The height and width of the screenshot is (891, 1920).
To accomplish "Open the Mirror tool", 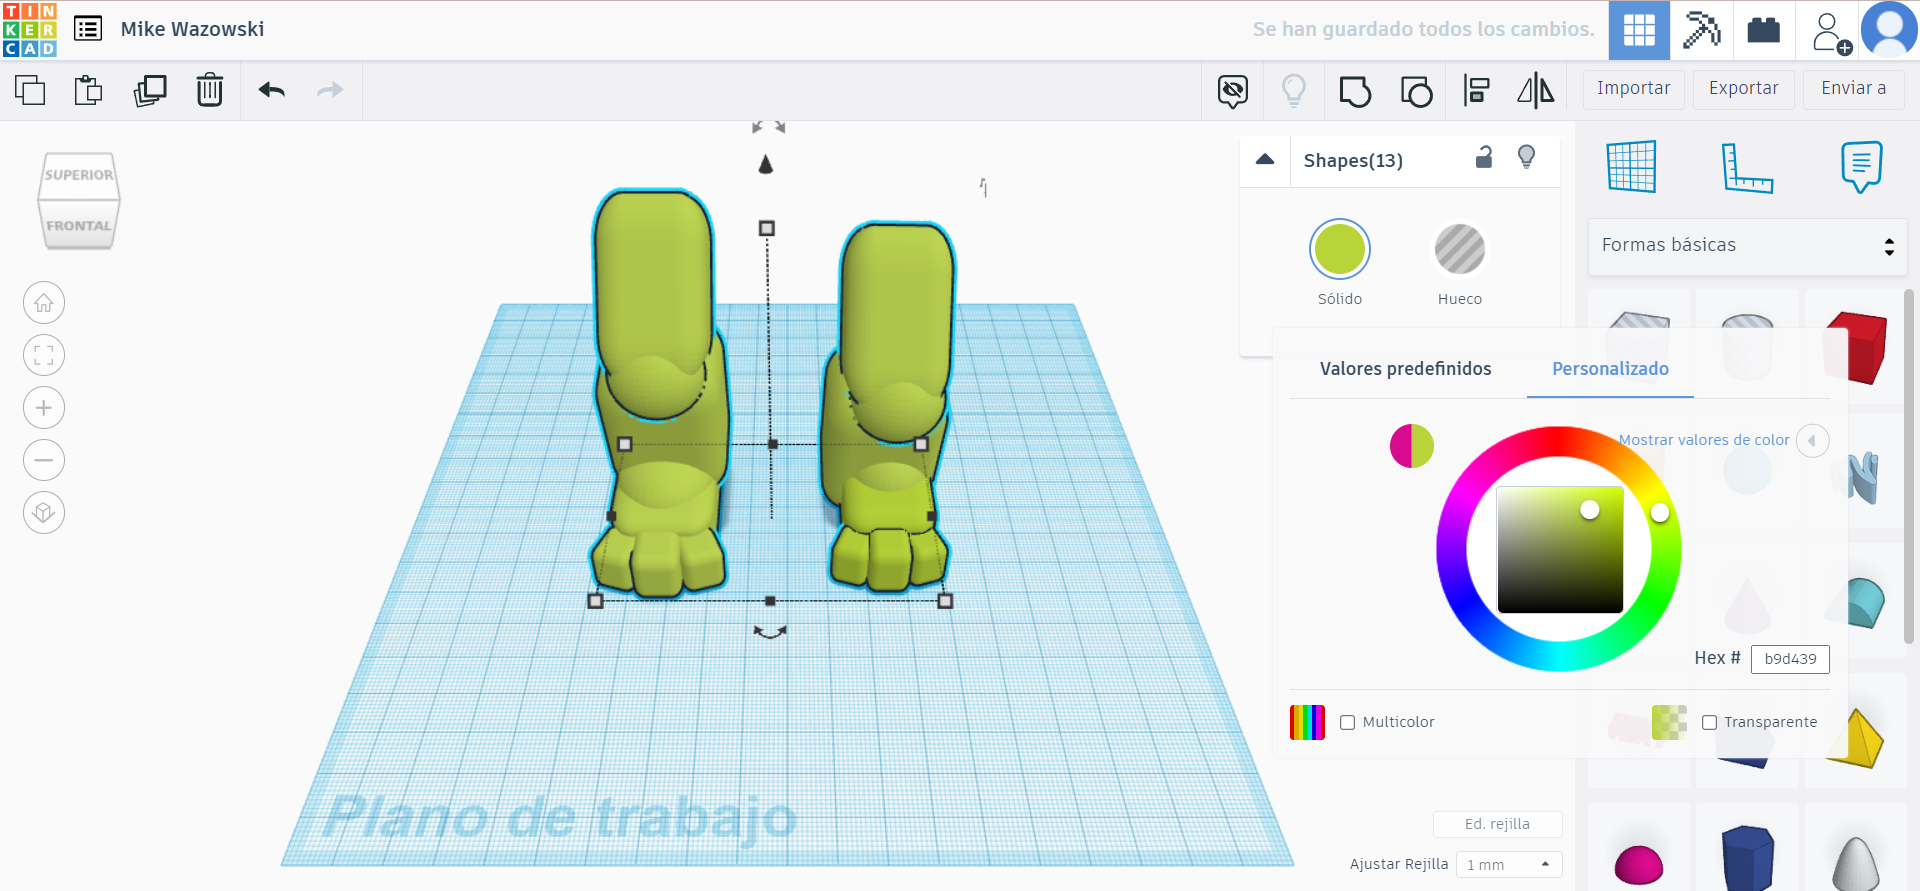I will [x=1536, y=91].
